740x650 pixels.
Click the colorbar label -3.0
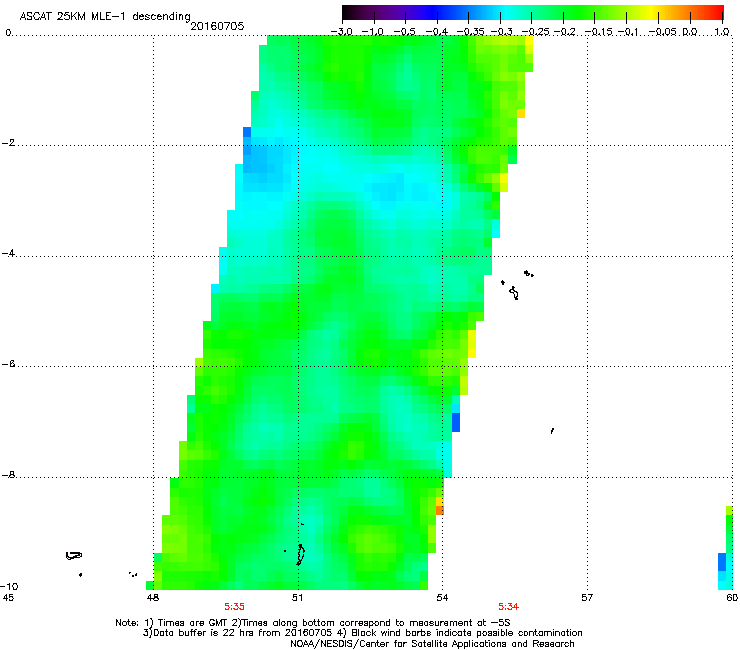342,32
